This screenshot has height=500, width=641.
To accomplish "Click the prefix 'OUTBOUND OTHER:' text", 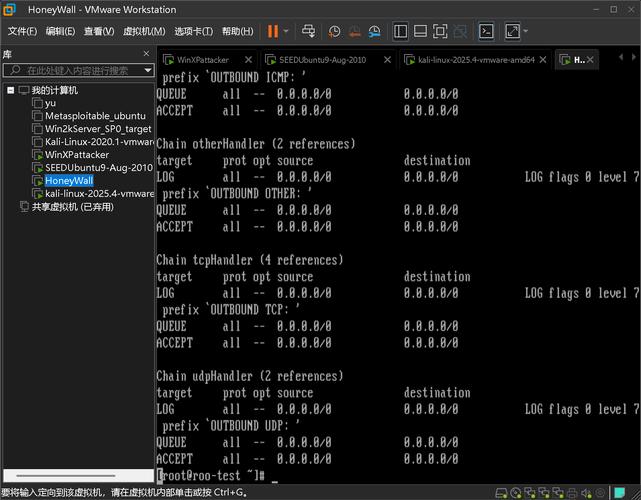I will click(237, 194).
